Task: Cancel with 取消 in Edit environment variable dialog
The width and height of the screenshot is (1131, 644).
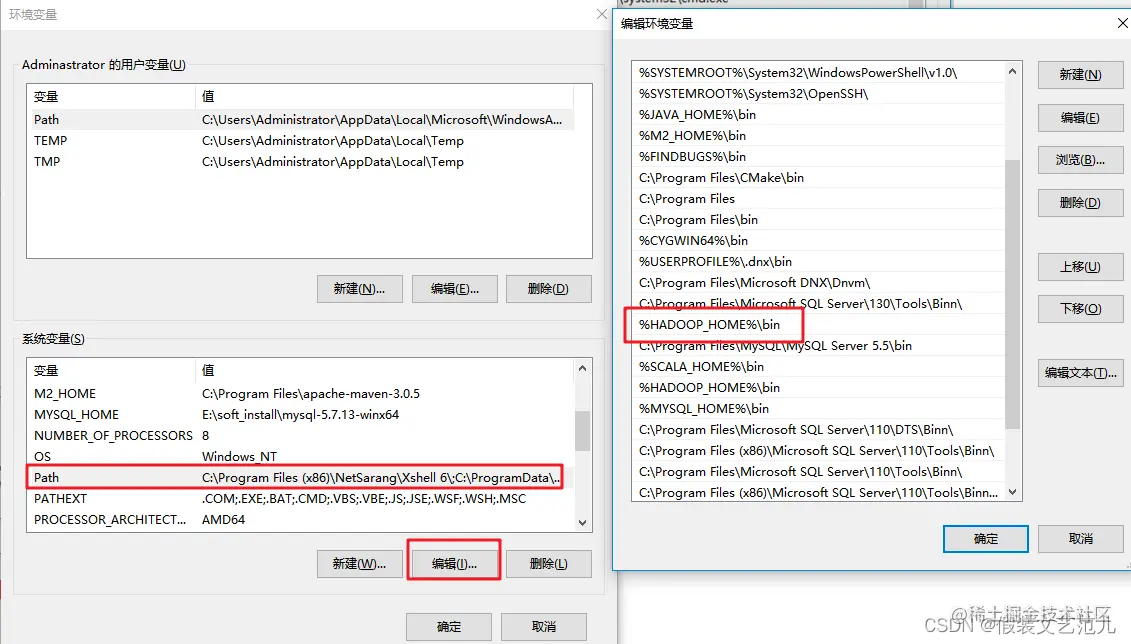Action: coord(1080,539)
